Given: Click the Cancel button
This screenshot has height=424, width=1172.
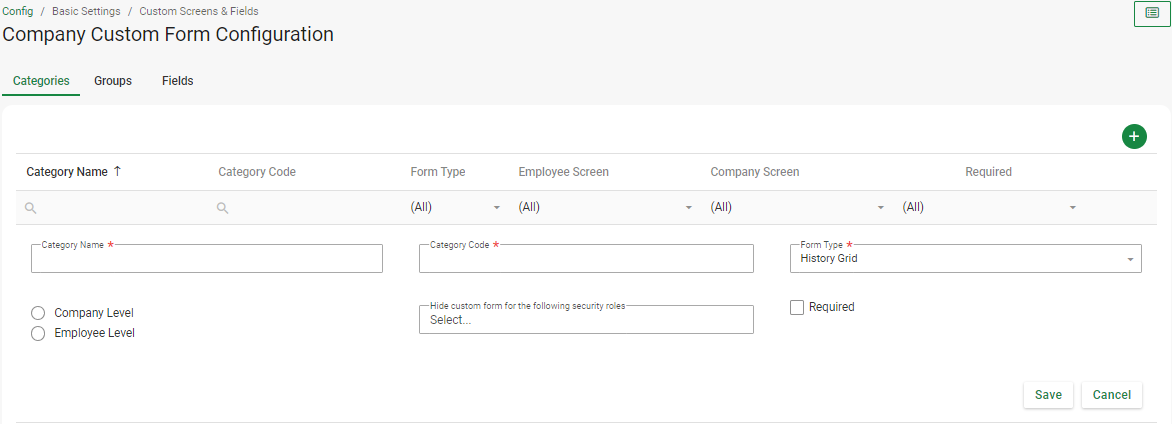Looking at the screenshot, I should (1111, 395).
